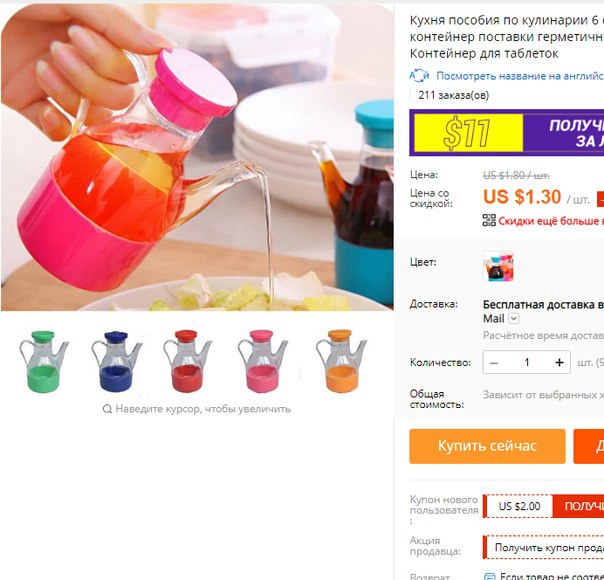Decrease quantity with the minus button
604x580 pixels.
(494, 362)
